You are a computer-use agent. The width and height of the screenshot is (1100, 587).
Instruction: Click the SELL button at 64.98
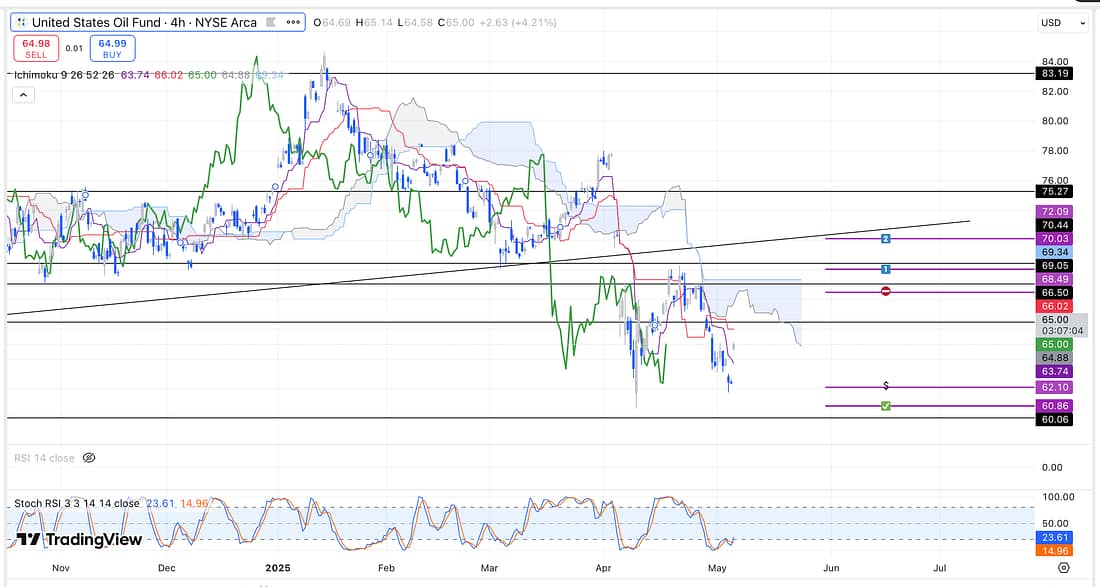(x=34, y=47)
